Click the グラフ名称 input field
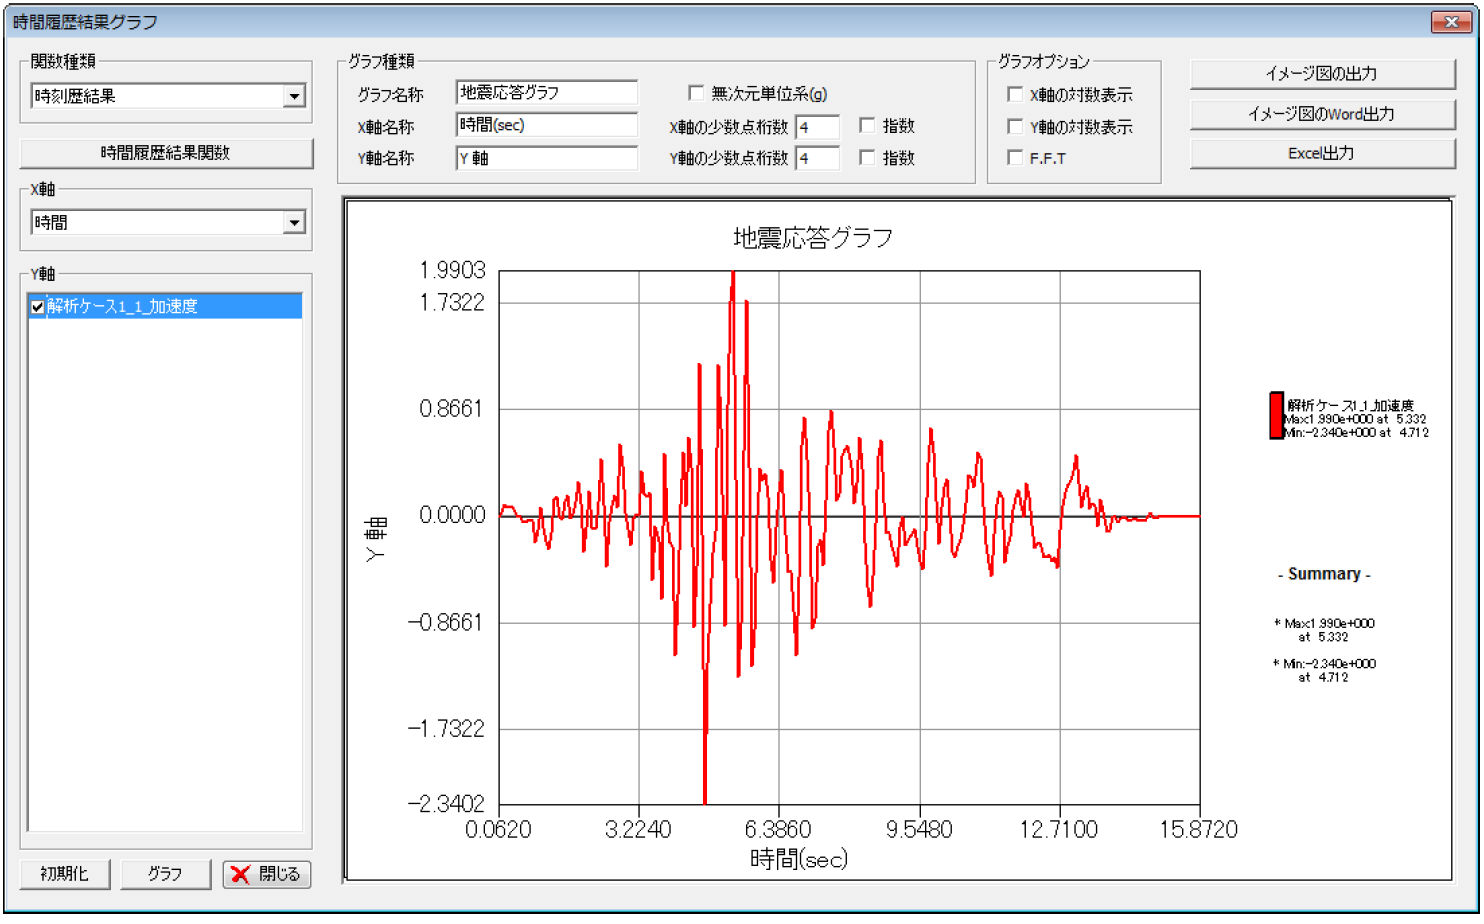This screenshot has height=924, width=1484. [x=546, y=93]
